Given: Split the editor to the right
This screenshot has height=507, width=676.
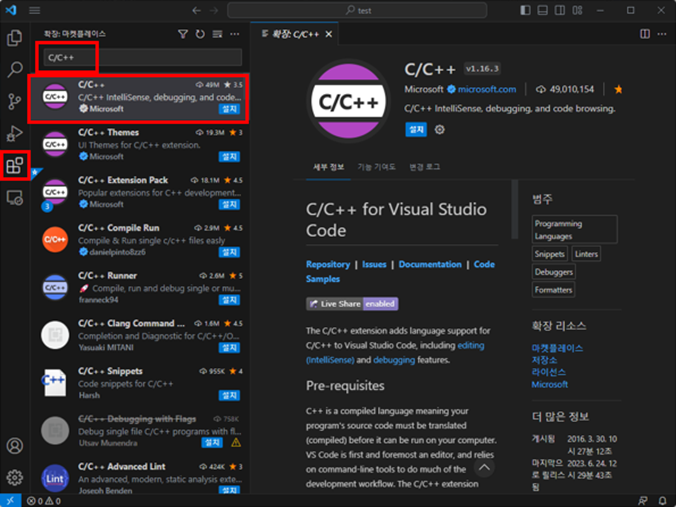Looking at the screenshot, I should pyautogui.click(x=645, y=34).
